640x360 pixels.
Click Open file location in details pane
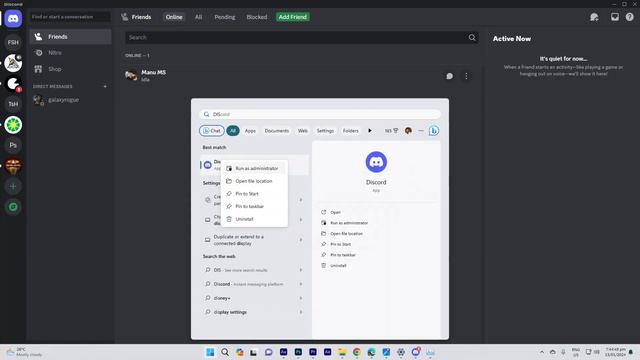(x=342, y=233)
